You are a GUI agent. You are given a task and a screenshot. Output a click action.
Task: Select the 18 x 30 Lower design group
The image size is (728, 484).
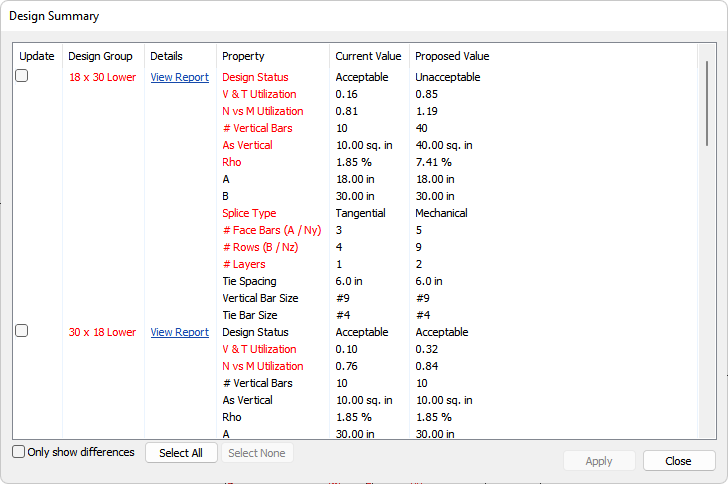pyautogui.click(x=102, y=77)
